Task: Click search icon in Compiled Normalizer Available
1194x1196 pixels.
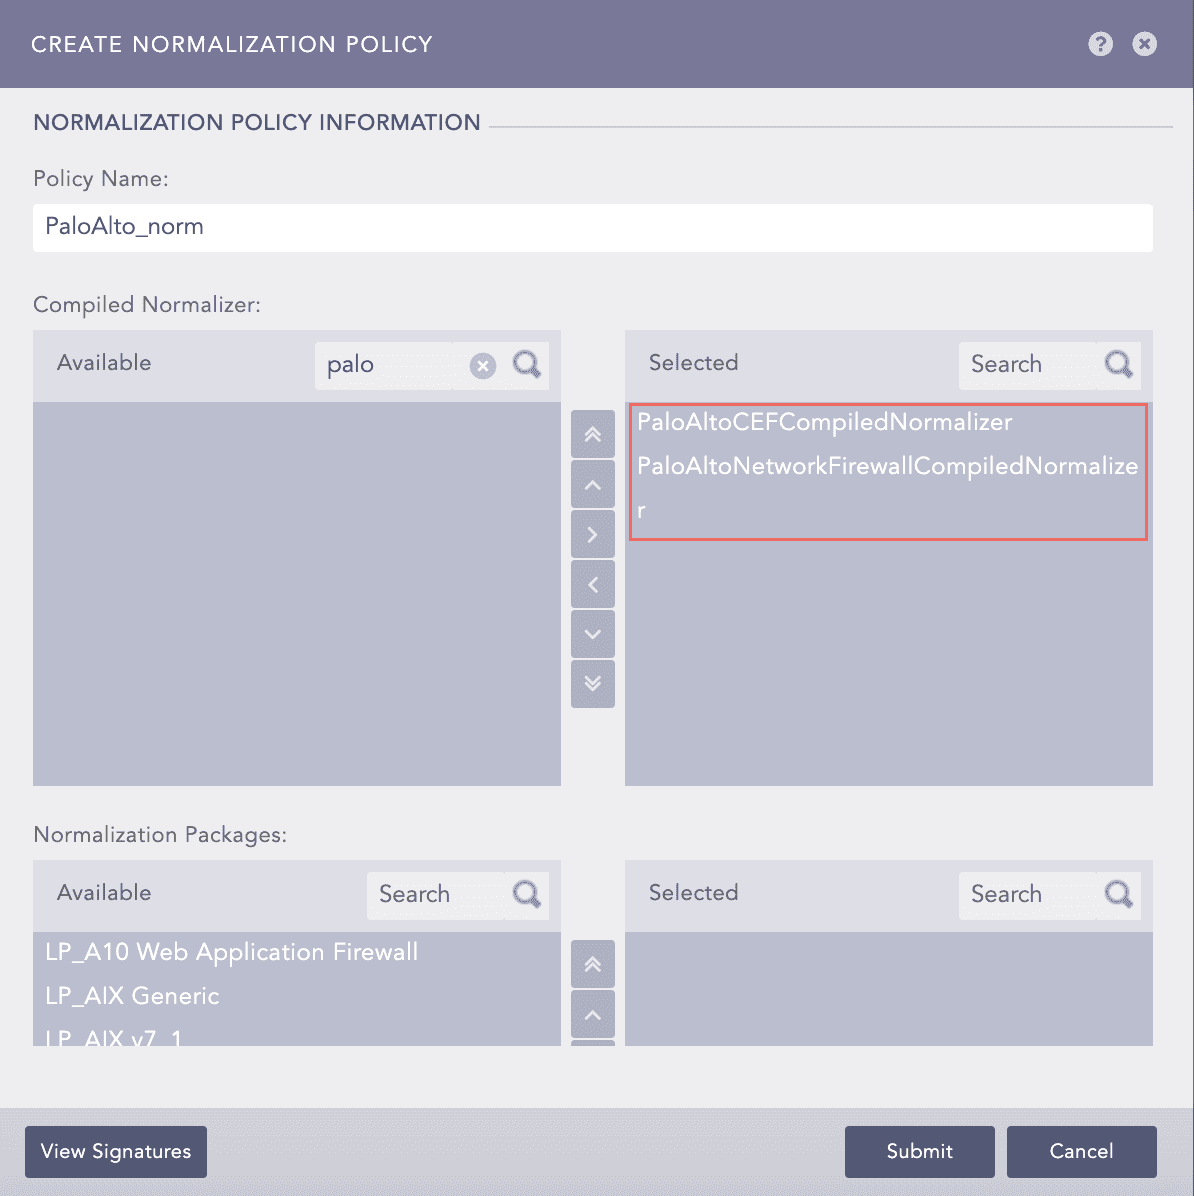Action: pyautogui.click(x=526, y=365)
